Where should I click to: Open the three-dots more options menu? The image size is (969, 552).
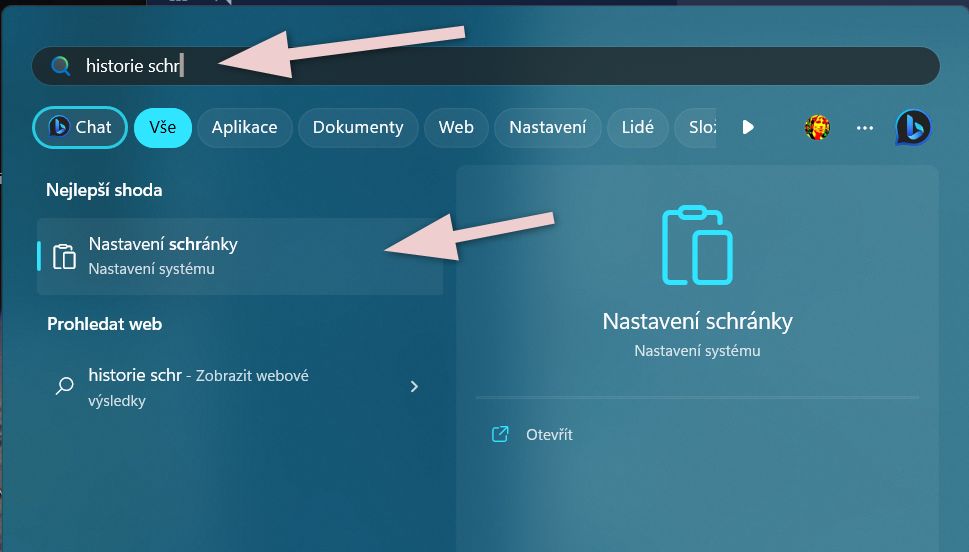(x=865, y=128)
